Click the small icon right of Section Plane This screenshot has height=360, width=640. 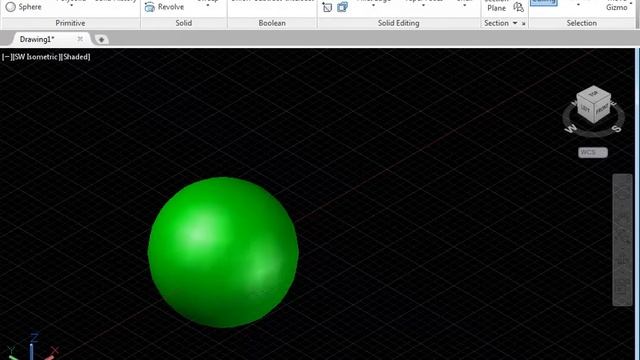[x=518, y=7]
